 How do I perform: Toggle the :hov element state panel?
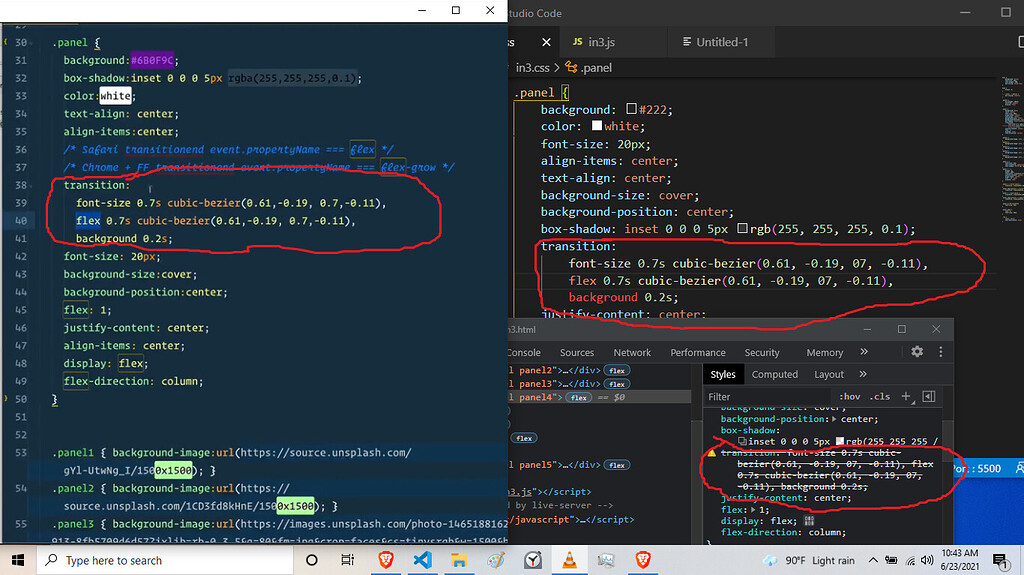tap(850, 397)
